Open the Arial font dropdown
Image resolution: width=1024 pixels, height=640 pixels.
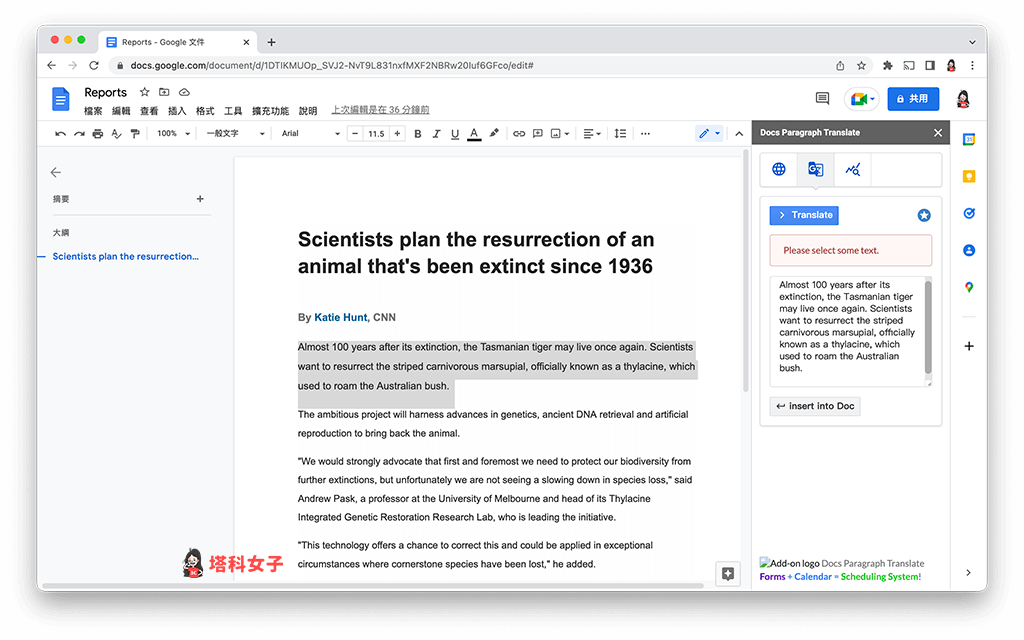(x=311, y=134)
